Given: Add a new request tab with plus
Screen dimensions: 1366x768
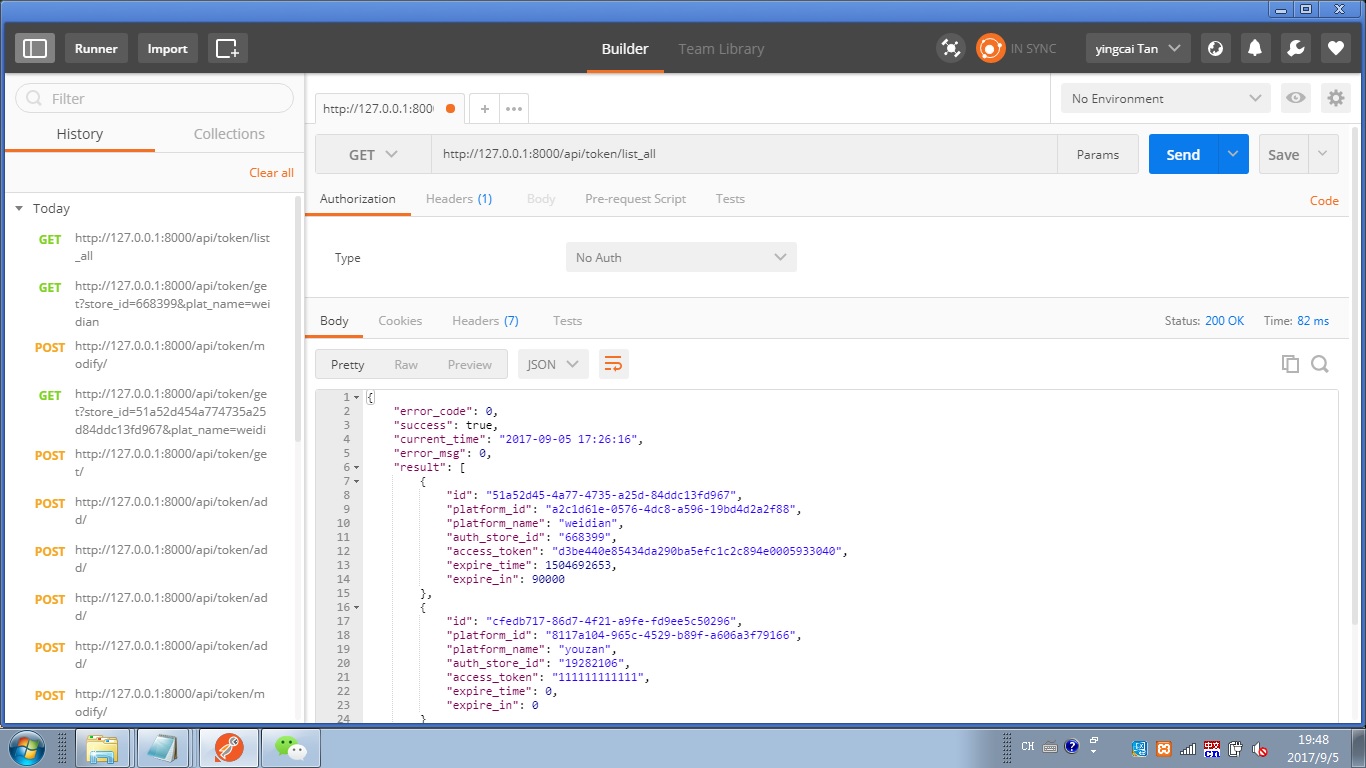Looking at the screenshot, I should coord(484,109).
